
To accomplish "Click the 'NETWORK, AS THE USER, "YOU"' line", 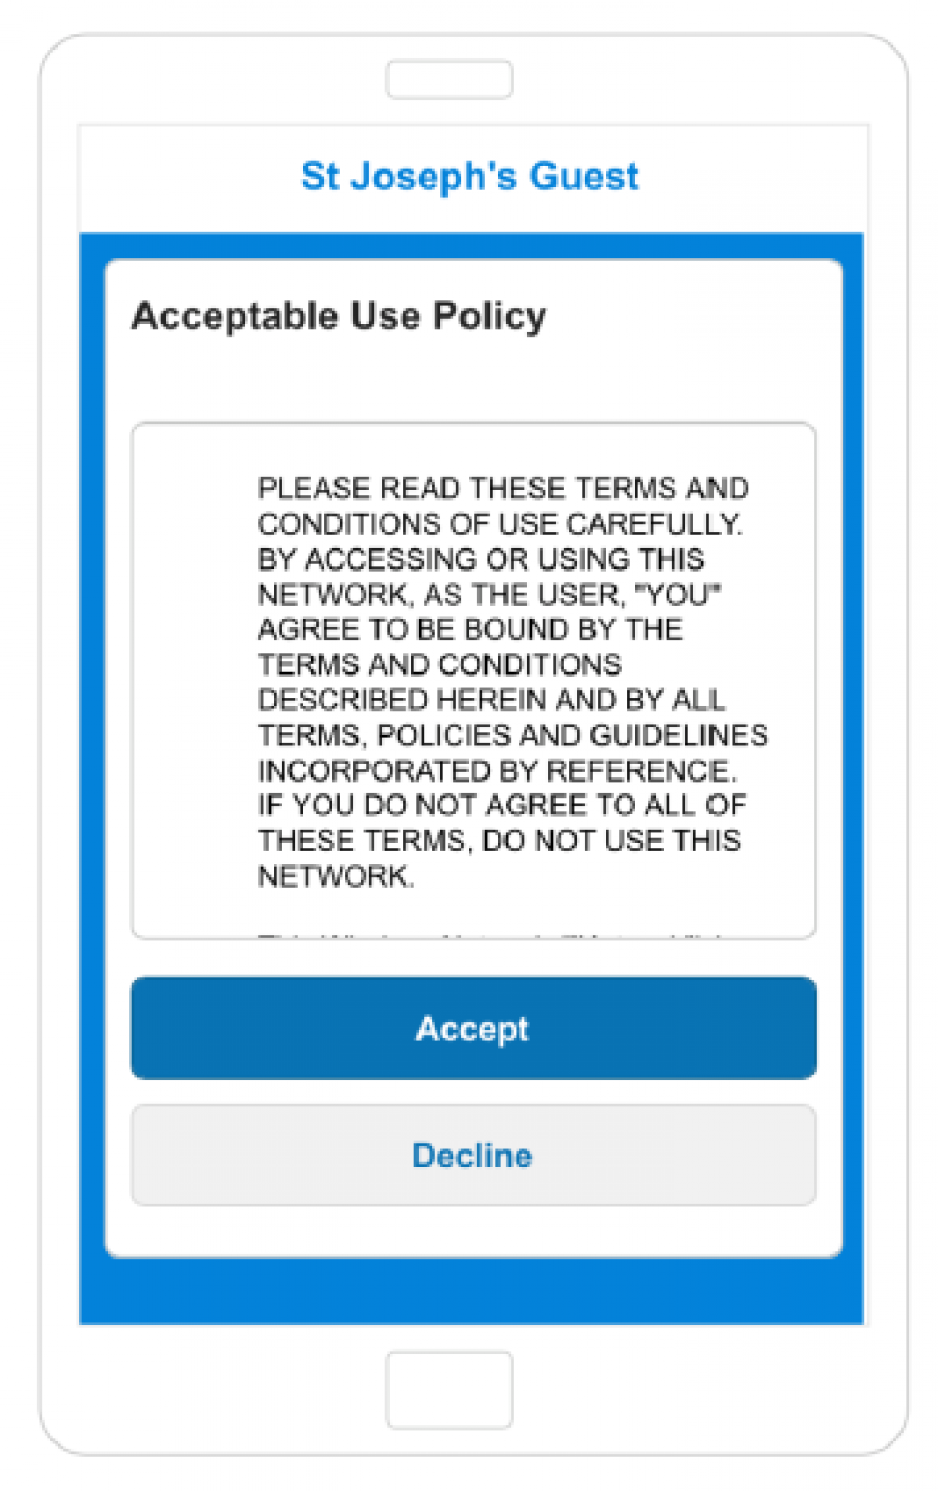I will coord(490,595).
